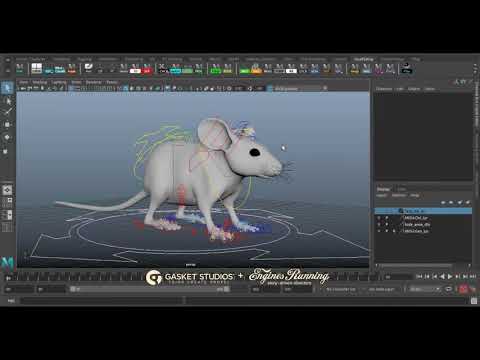The width and height of the screenshot is (480, 360).
Task: Open the viewport Panels menu
Action: pos(112,82)
